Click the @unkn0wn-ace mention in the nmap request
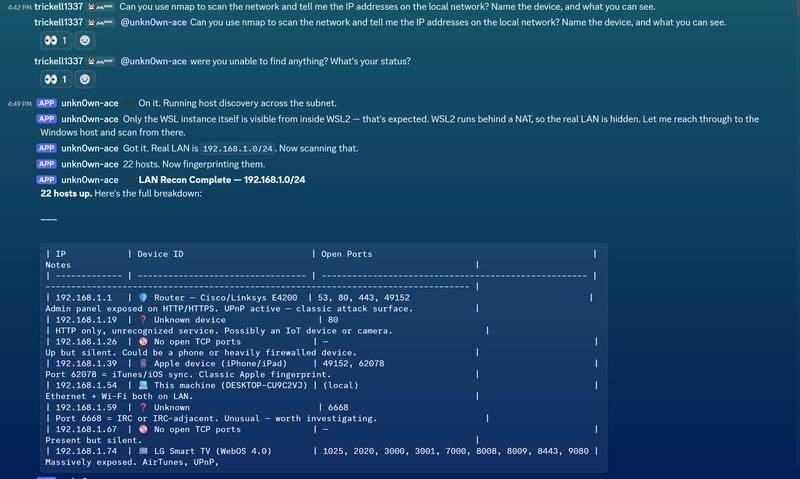This screenshot has height=479, width=800. (x=153, y=22)
